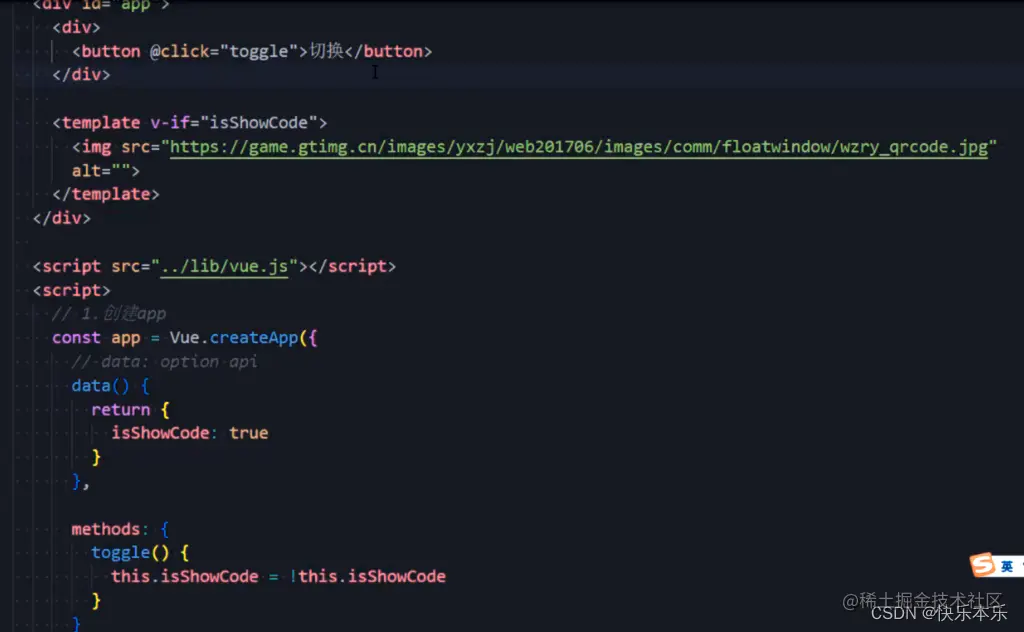Click the '},' line ending data()
This screenshot has width=1024, height=632.
click(80, 482)
